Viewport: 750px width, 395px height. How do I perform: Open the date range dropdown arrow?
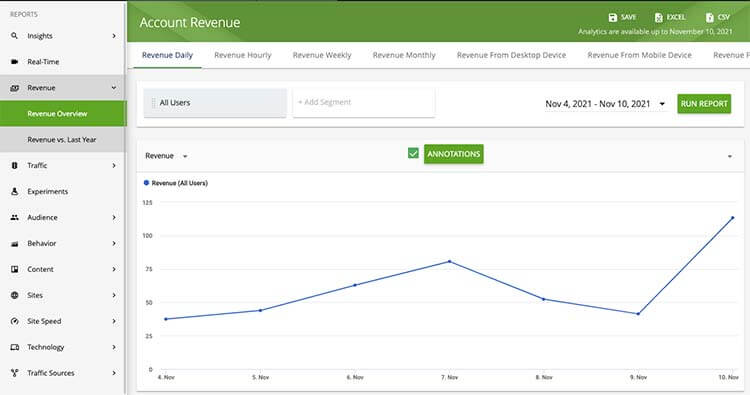[662, 104]
